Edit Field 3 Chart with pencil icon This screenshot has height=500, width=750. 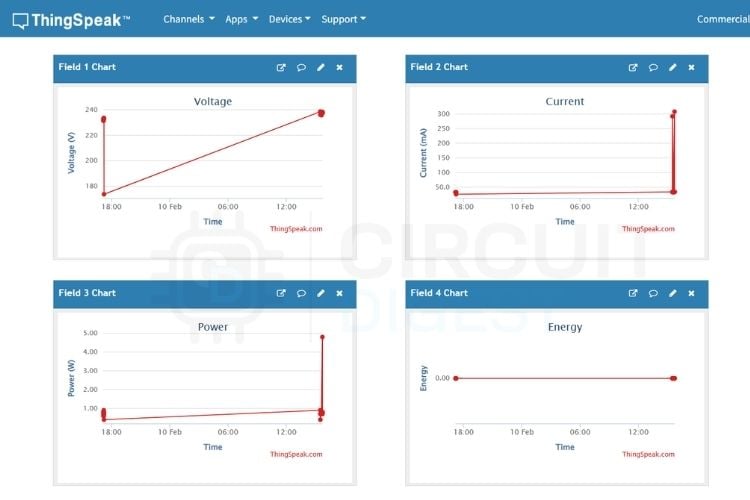coord(320,293)
